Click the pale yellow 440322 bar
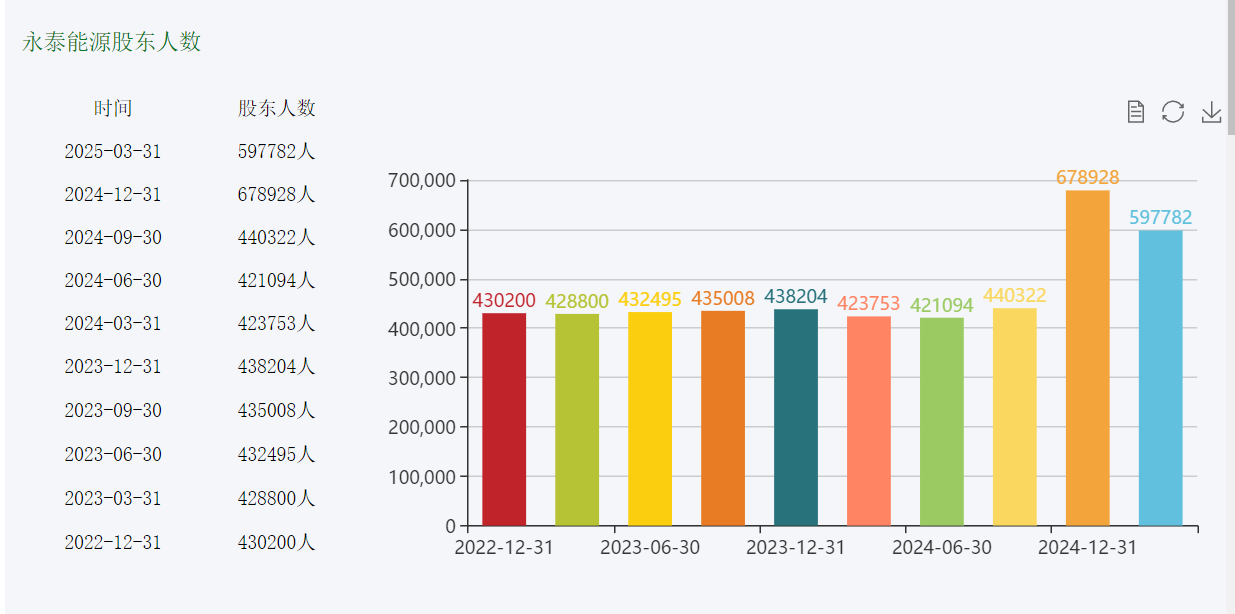The image size is (1235, 614). [1015, 416]
